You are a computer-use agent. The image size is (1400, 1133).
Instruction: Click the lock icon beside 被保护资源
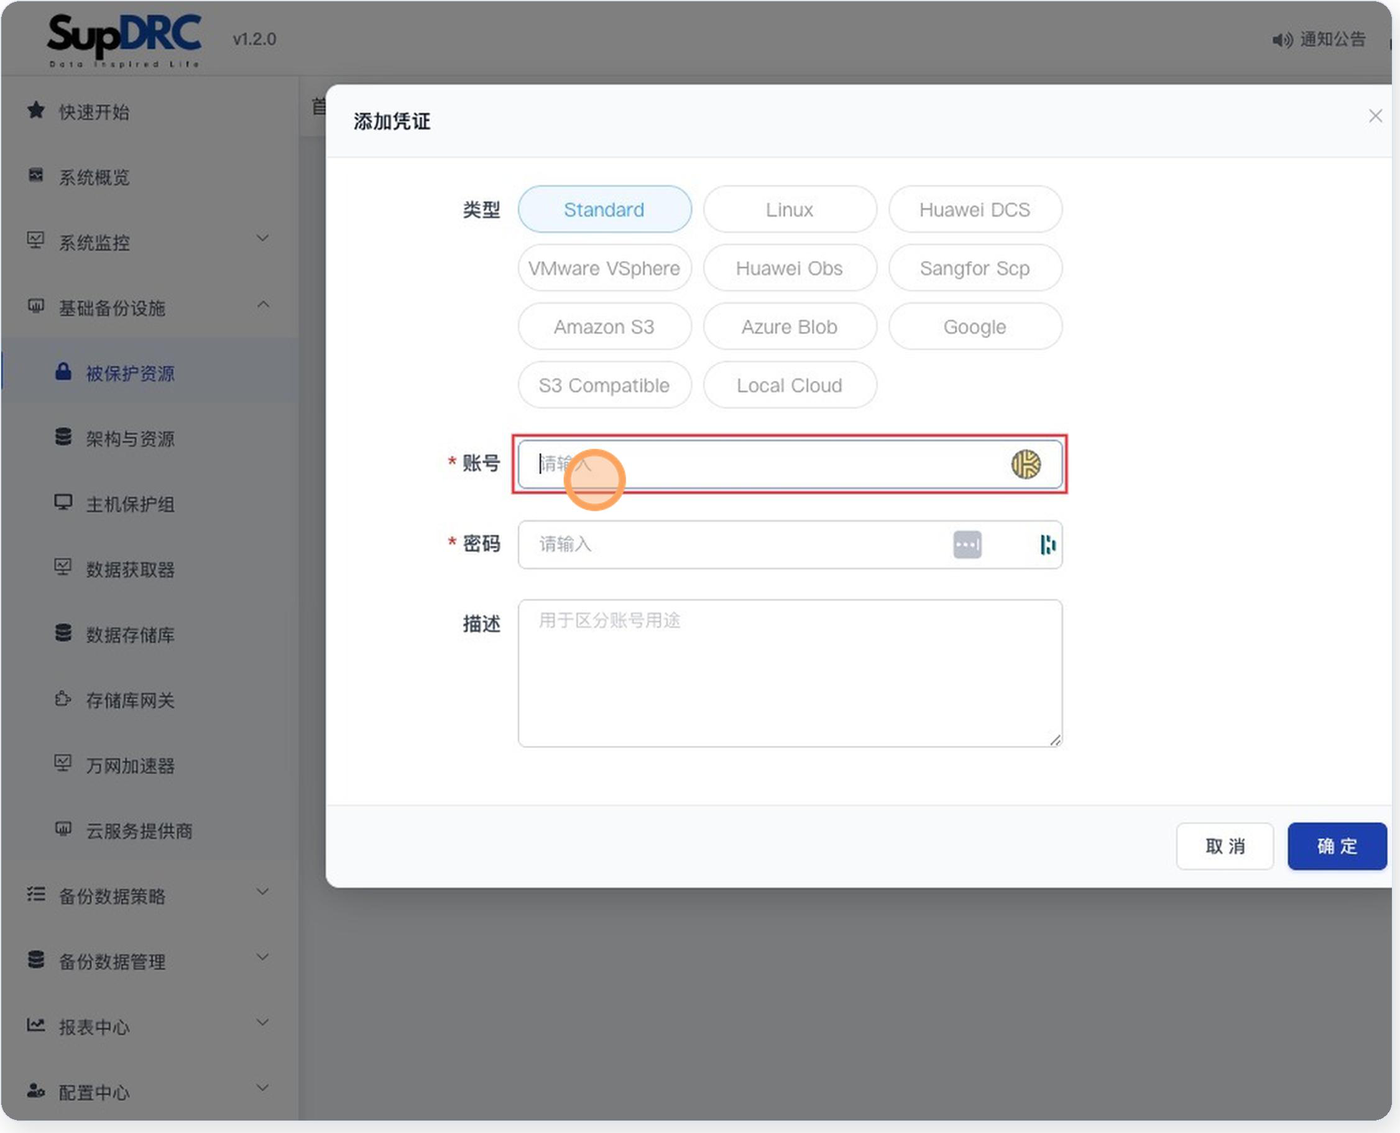point(63,371)
